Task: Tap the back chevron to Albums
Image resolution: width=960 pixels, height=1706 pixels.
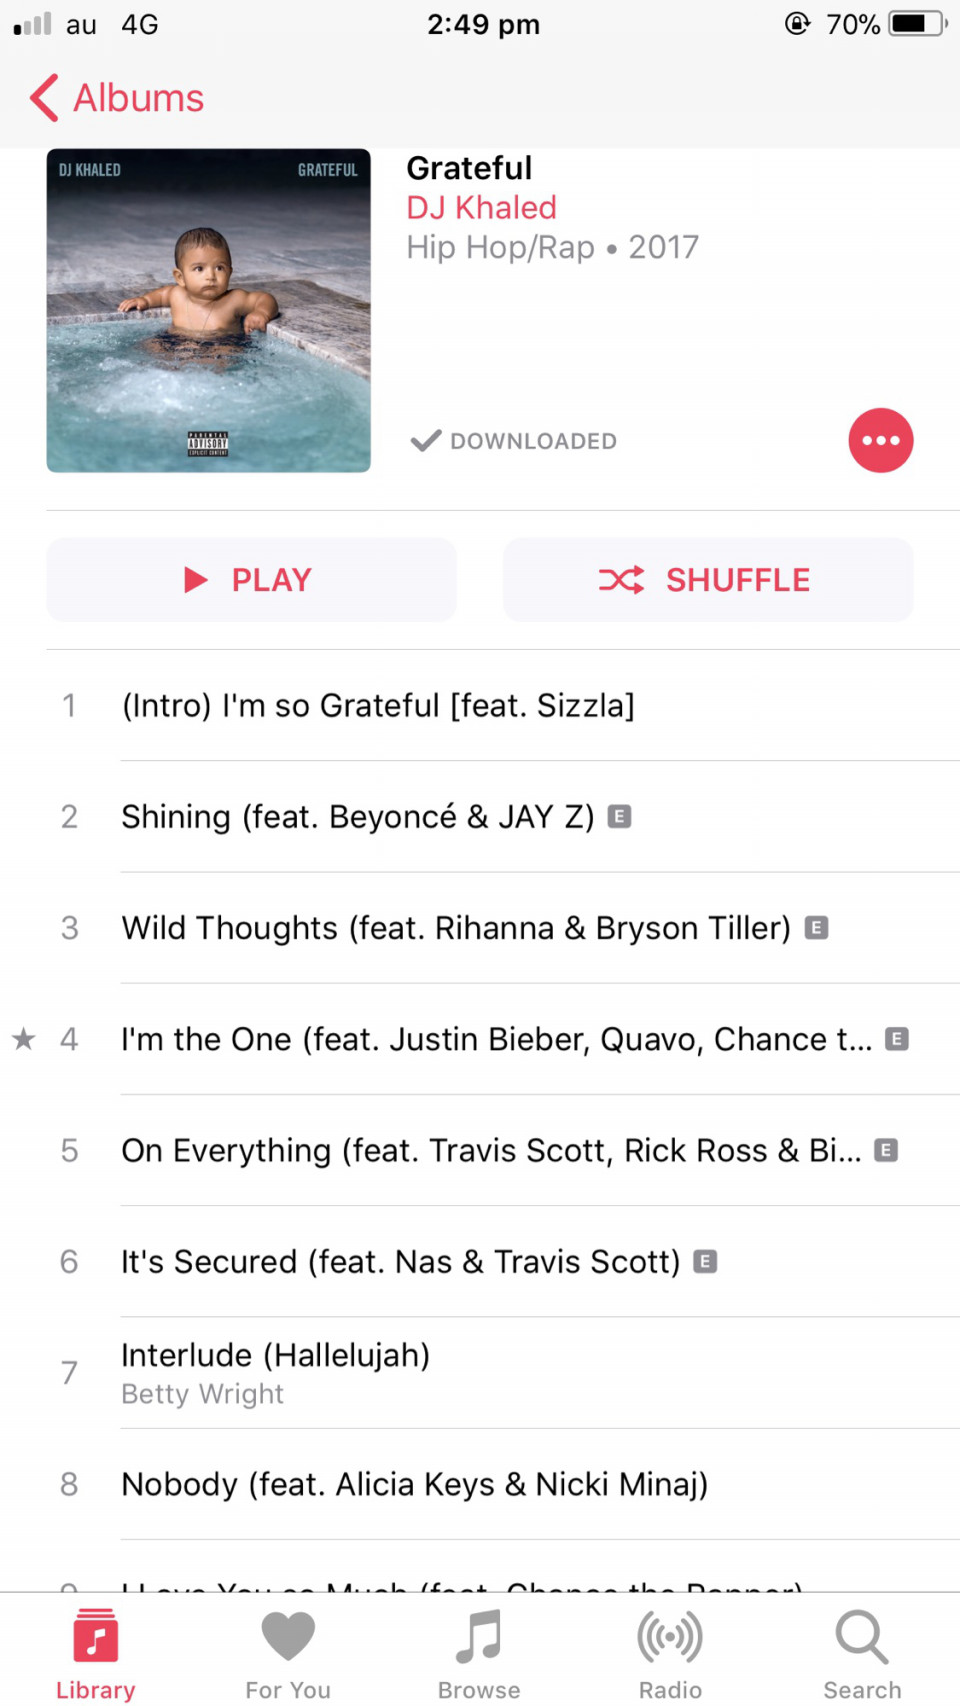Action: click(116, 98)
